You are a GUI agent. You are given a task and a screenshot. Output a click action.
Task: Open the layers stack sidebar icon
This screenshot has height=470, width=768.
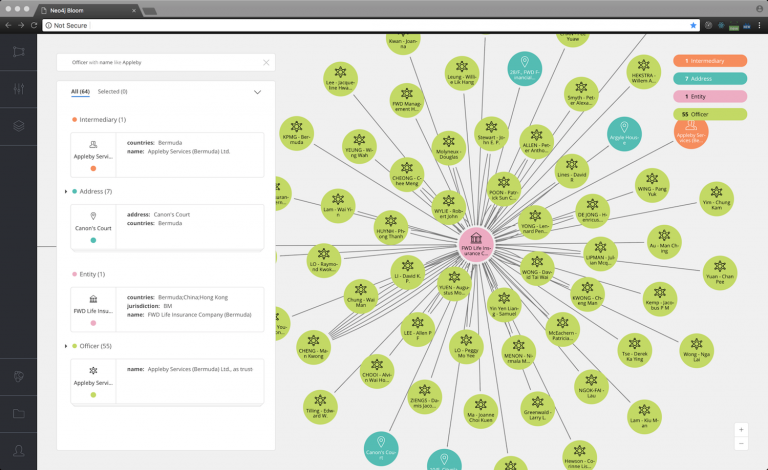pos(19,126)
